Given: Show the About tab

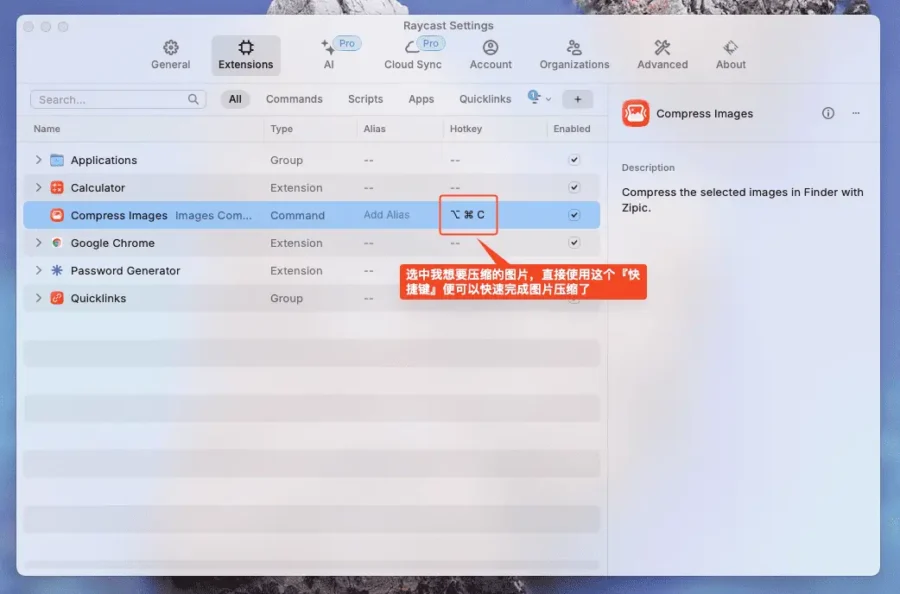Looking at the screenshot, I should (731, 55).
